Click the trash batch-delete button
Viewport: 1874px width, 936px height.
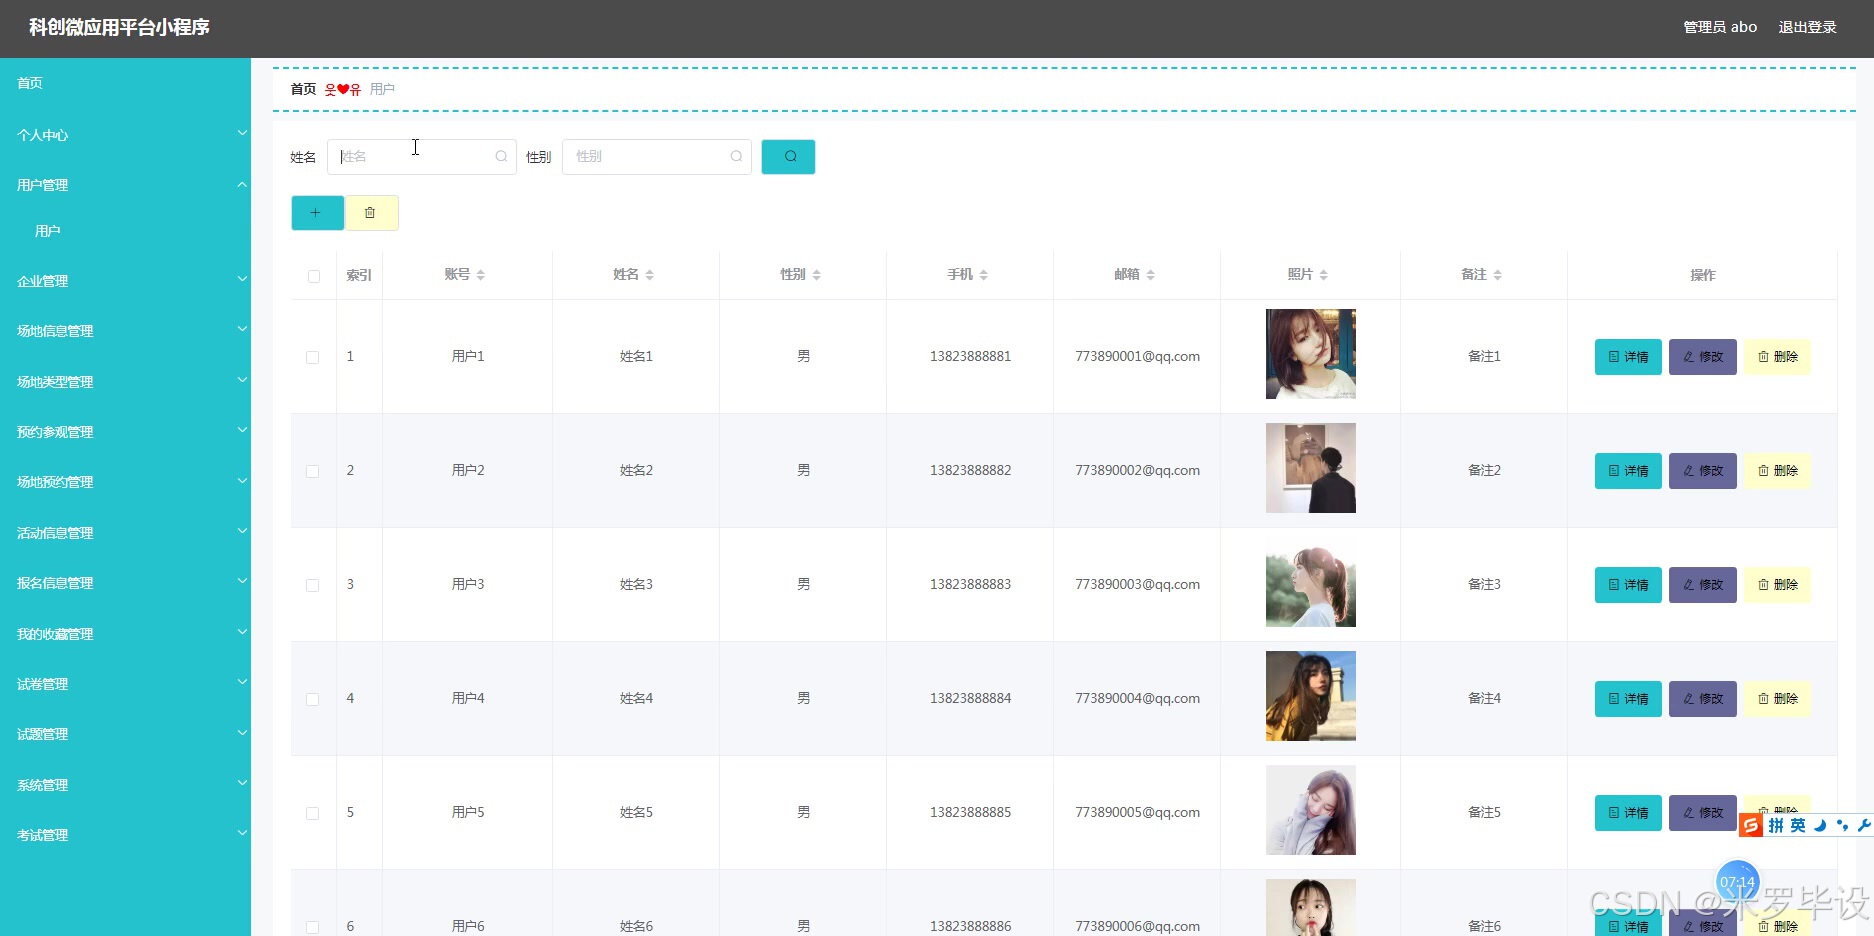point(371,213)
